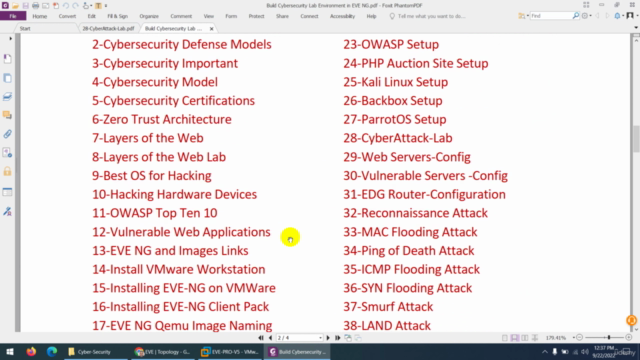Open the zoom percentage dropdown arrow
The width and height of the screenshot is (640, 360).
coord(573,338)
